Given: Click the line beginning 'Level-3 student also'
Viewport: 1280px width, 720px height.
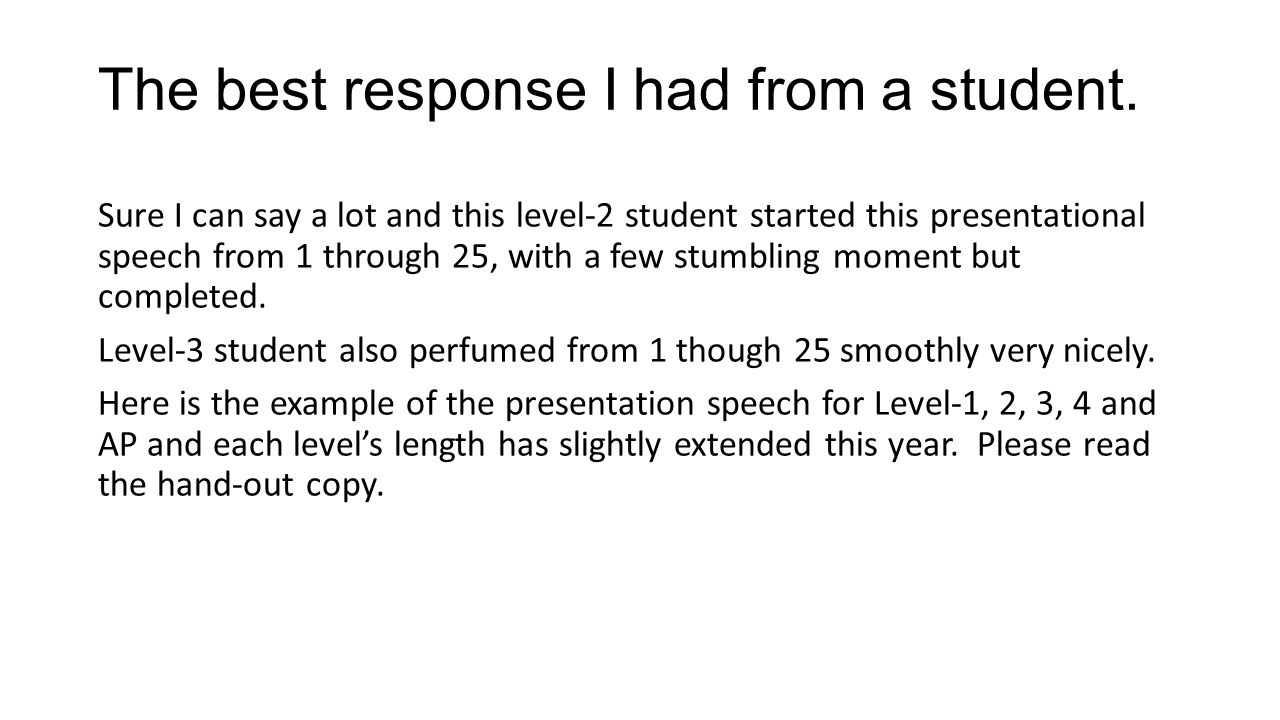Looking at the screenshot, I should 626,353.
